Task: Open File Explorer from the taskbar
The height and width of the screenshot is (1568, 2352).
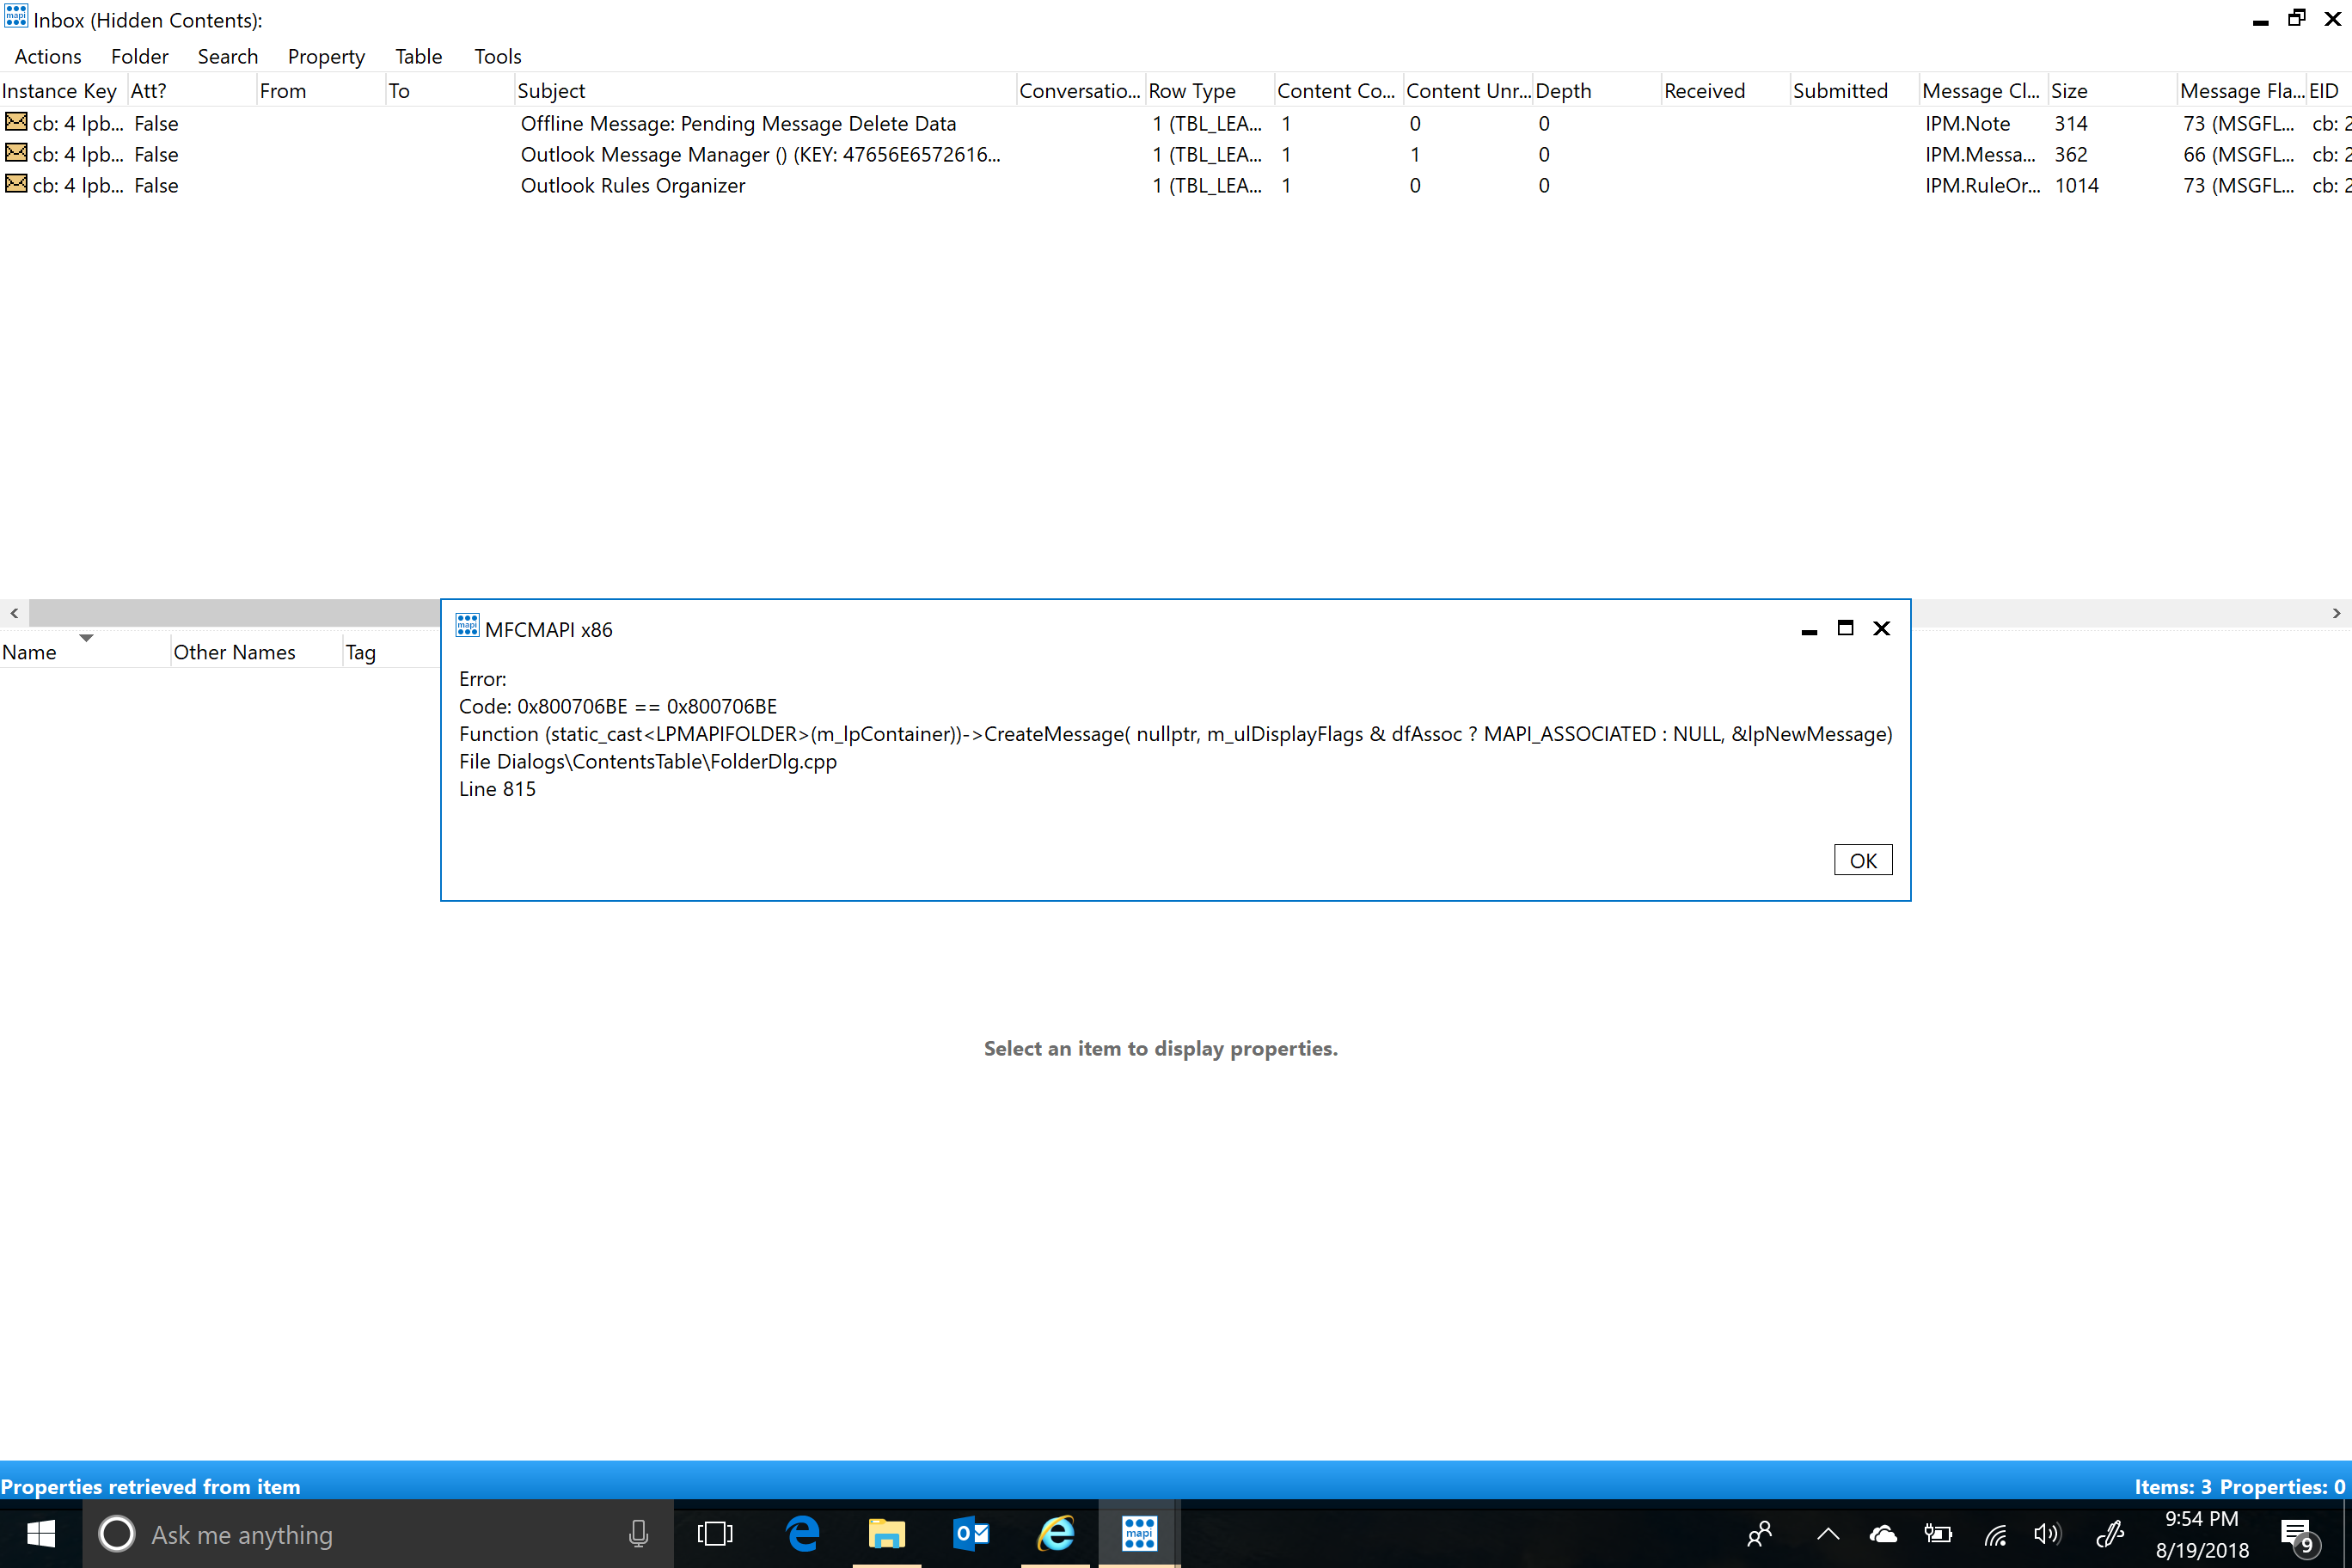Action: tap(887, 1533)
